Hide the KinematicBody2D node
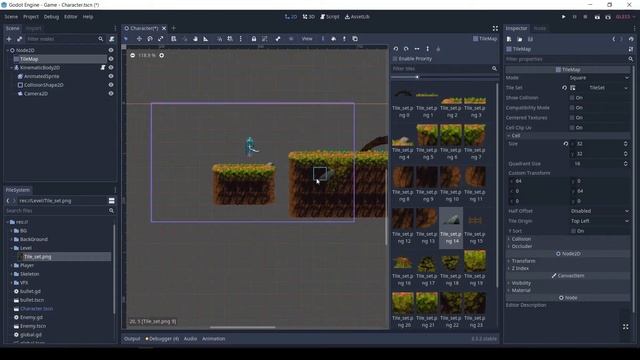 [x=111, y=67]
